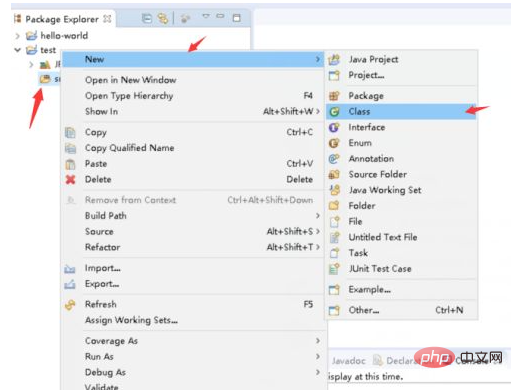Viewport: 513px width, 390px height.
Task: Click the File icon in New submenu
Action: coord(334,221)
